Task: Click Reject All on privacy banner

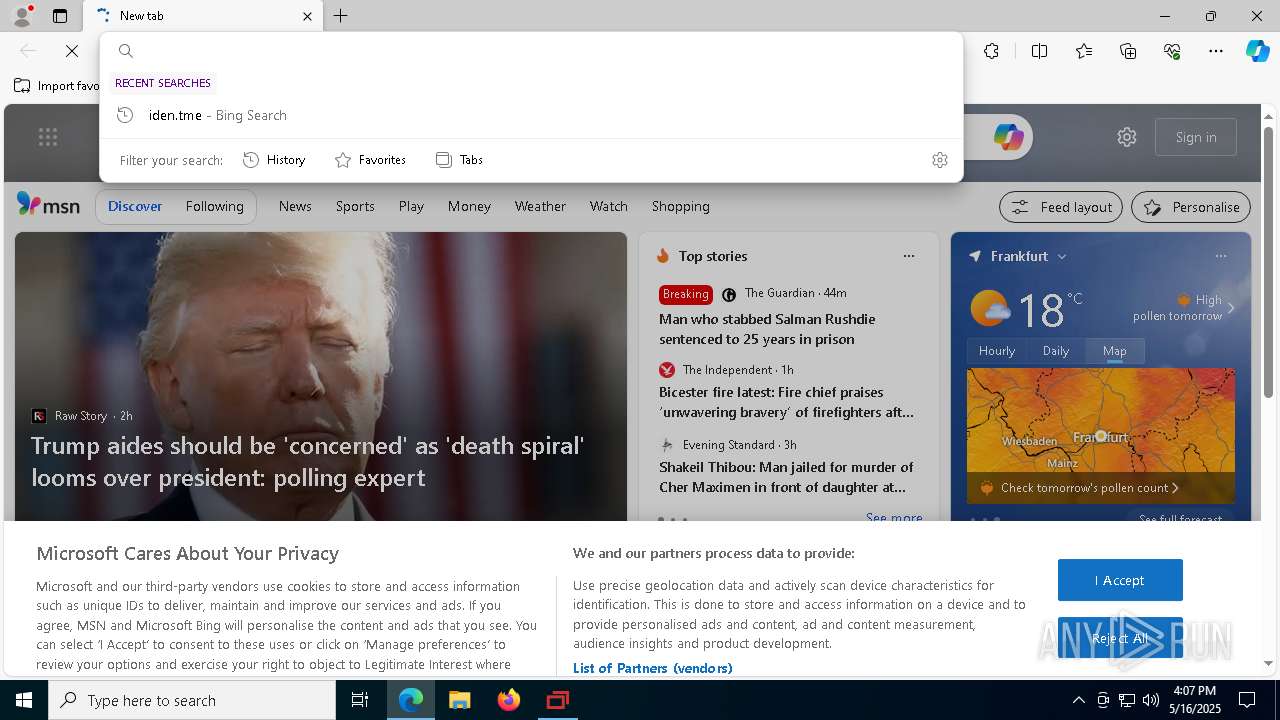Action: point(1120,638)
